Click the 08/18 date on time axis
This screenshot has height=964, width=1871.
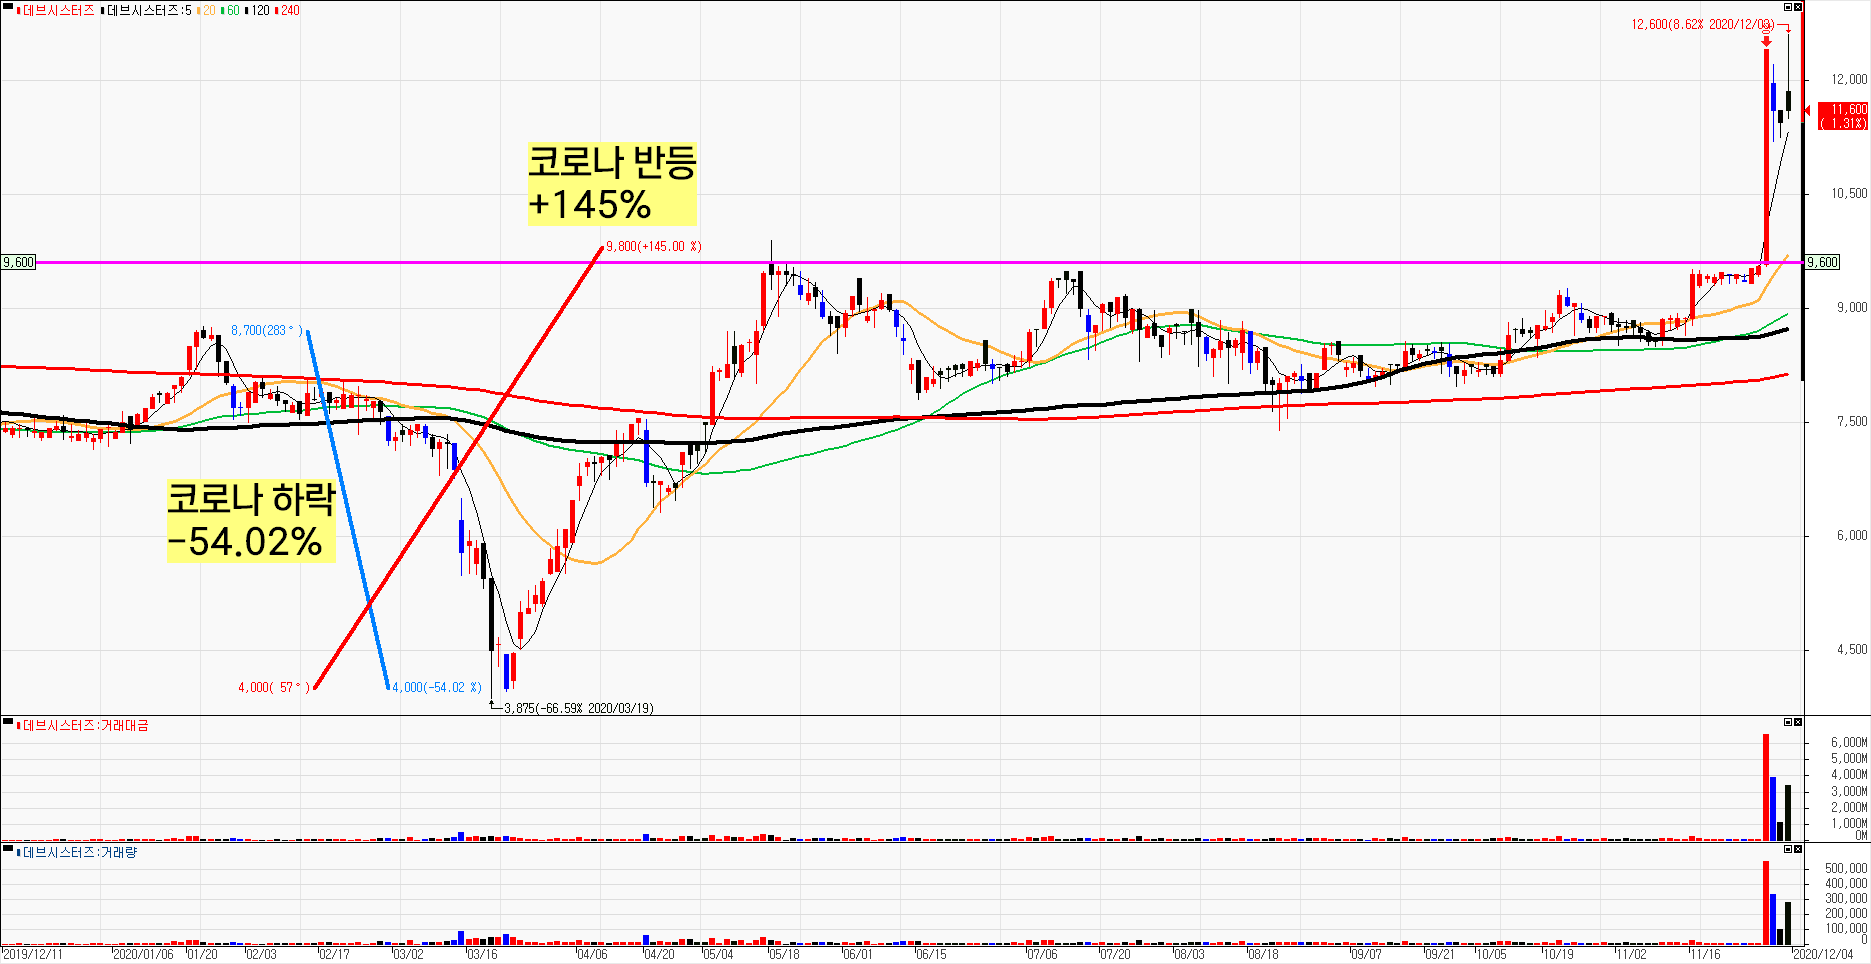point(1262,954)
